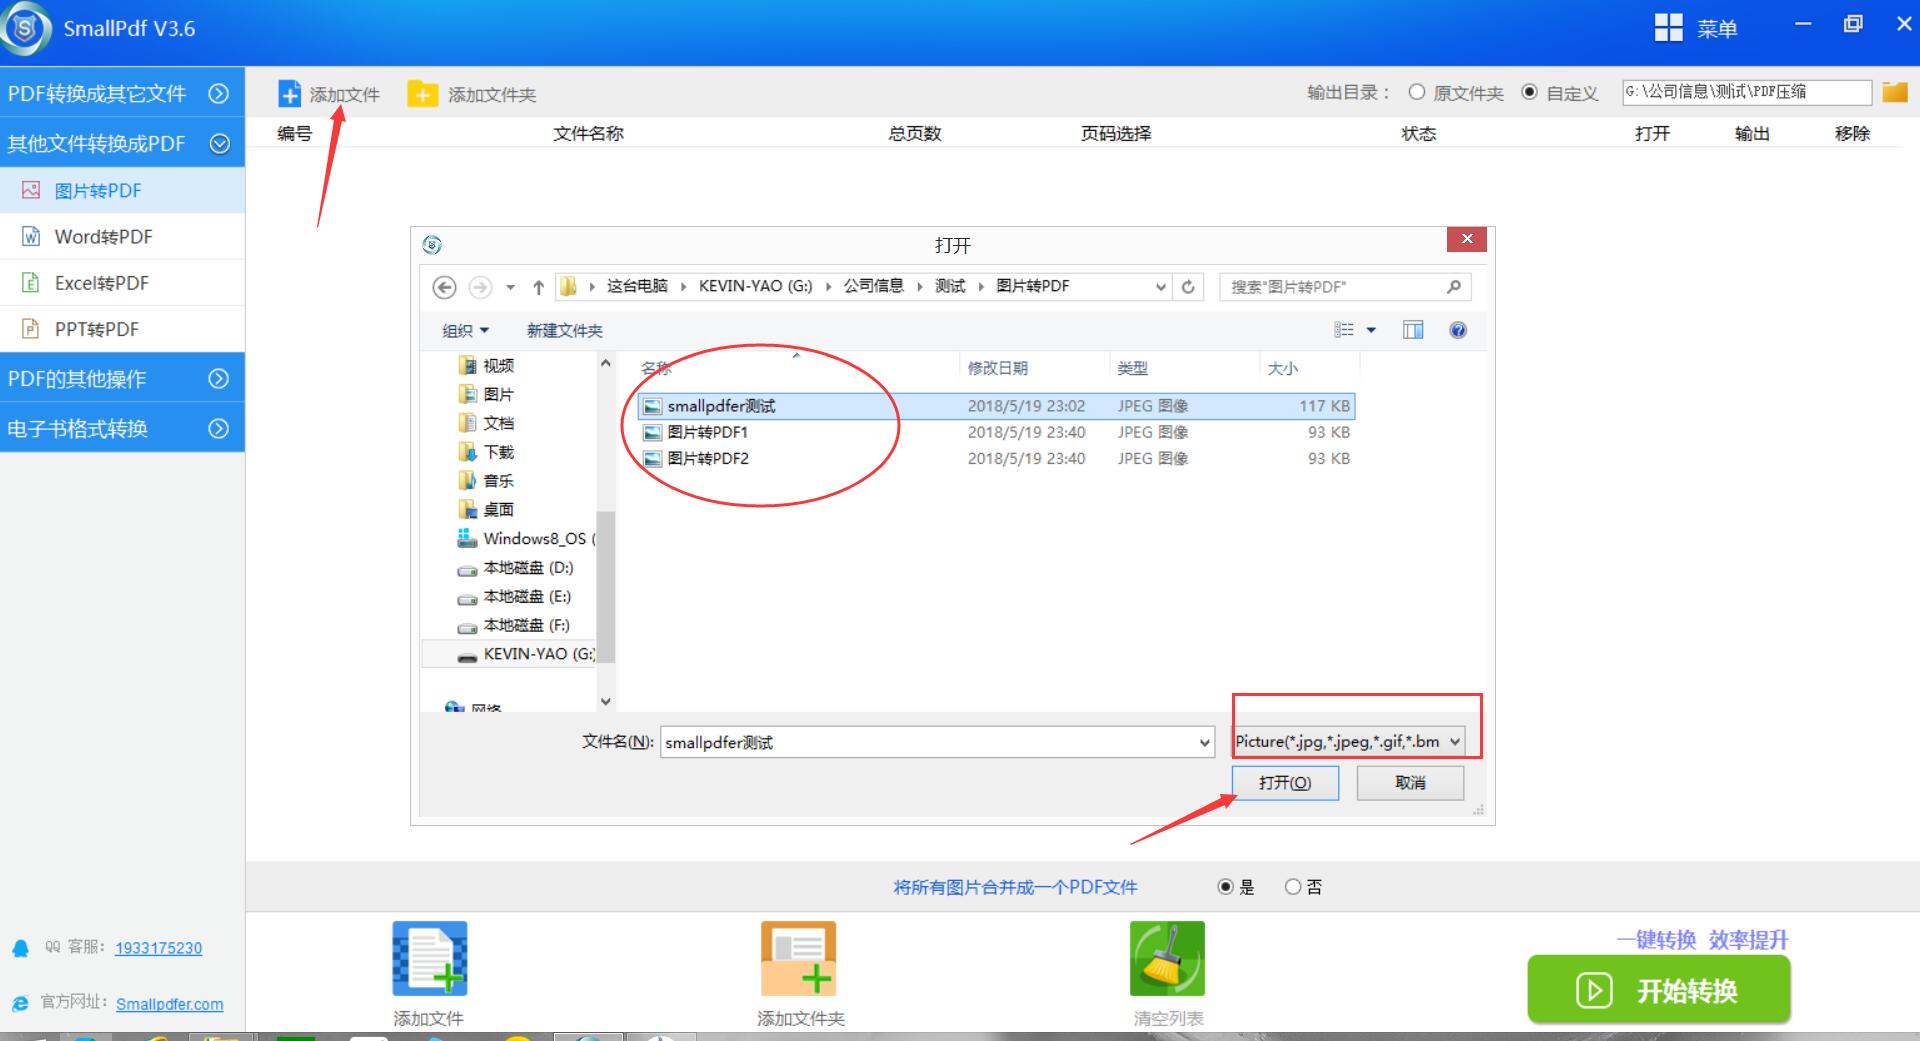The width and height of the screenshot is (1920, 1041).
Task: Open the view options dropdown arrow
Action: tap(1371, 330)
